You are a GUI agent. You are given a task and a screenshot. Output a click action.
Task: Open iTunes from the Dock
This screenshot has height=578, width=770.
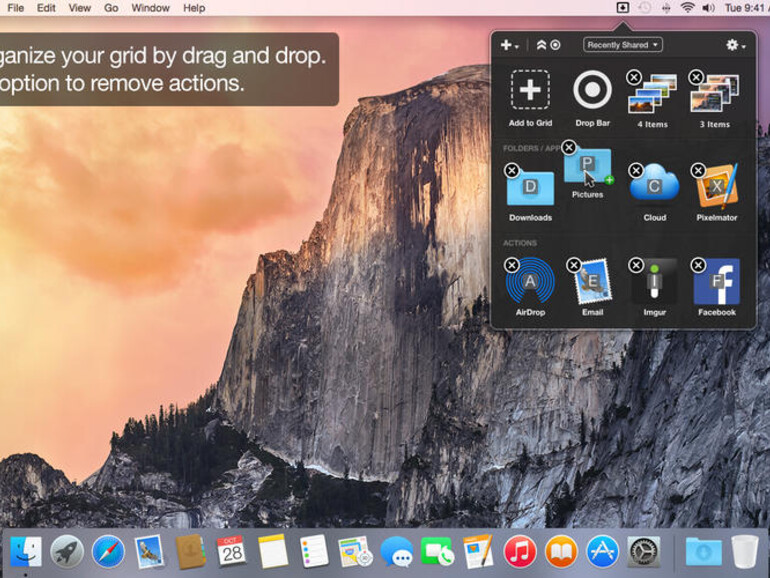(520, 551)
